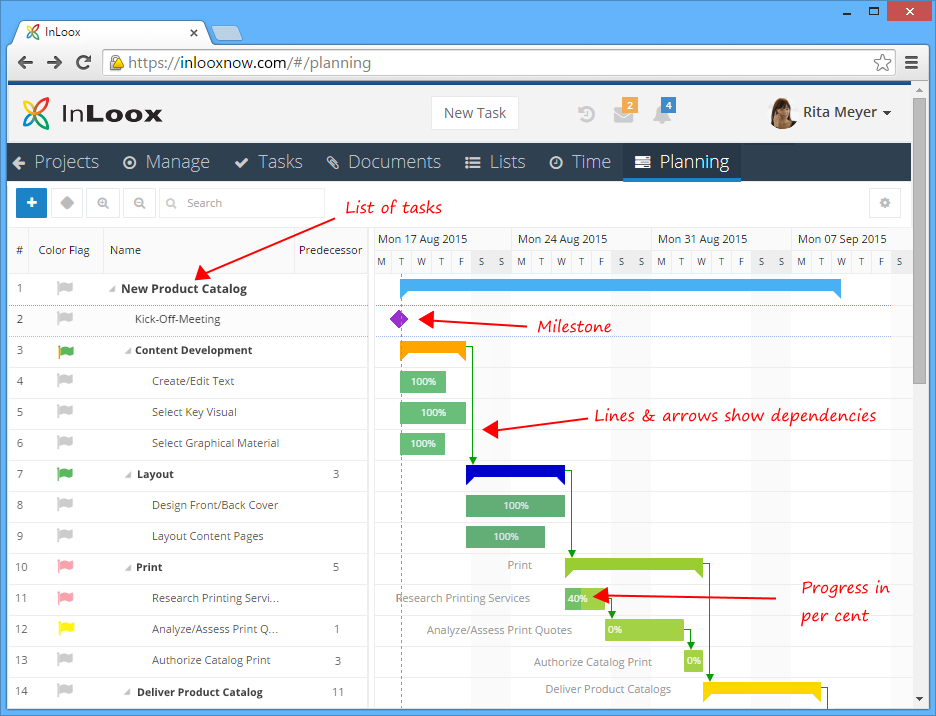936x716 pixels.
Task: Select the Design Front/Back Cover 100% bar
Action: tap(515, 505)
